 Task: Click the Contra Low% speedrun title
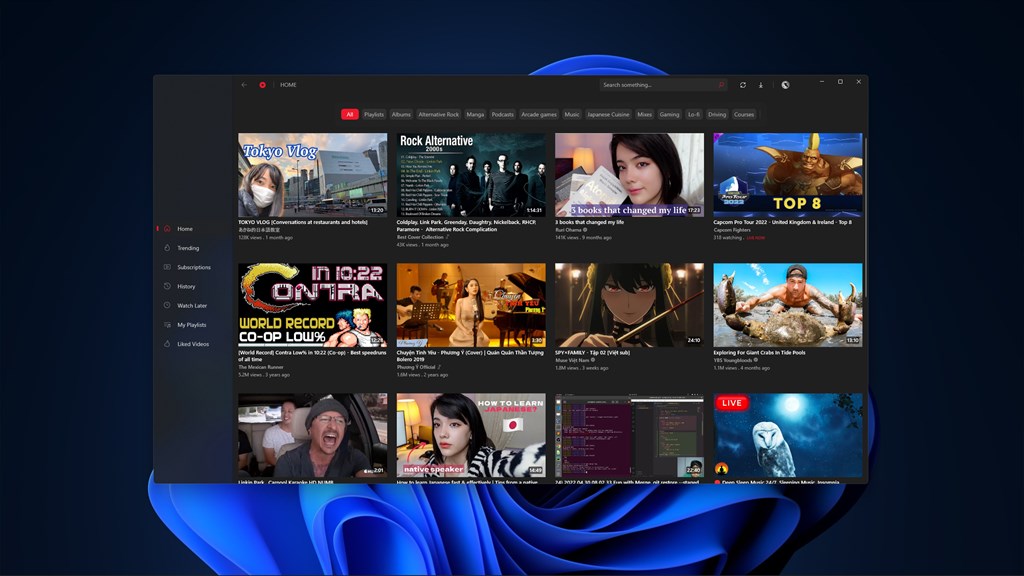pyautogui.click(x=312, y=355)
